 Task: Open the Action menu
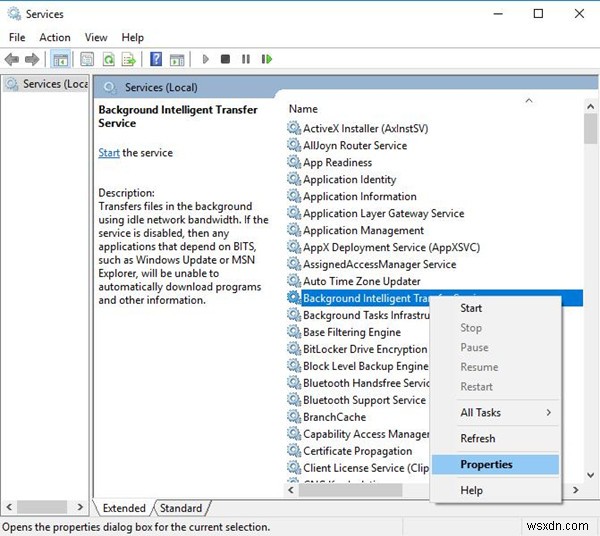click(x=55, y=37)
